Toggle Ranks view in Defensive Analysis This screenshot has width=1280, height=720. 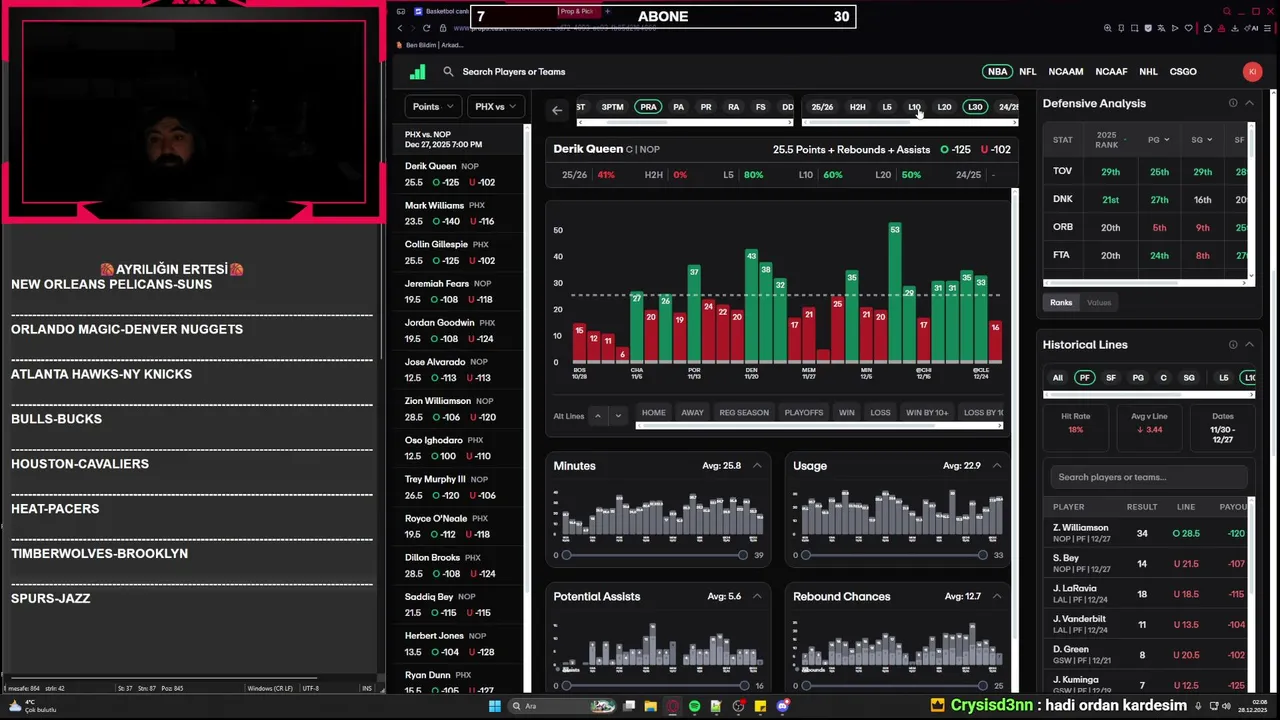point(1061,302)
